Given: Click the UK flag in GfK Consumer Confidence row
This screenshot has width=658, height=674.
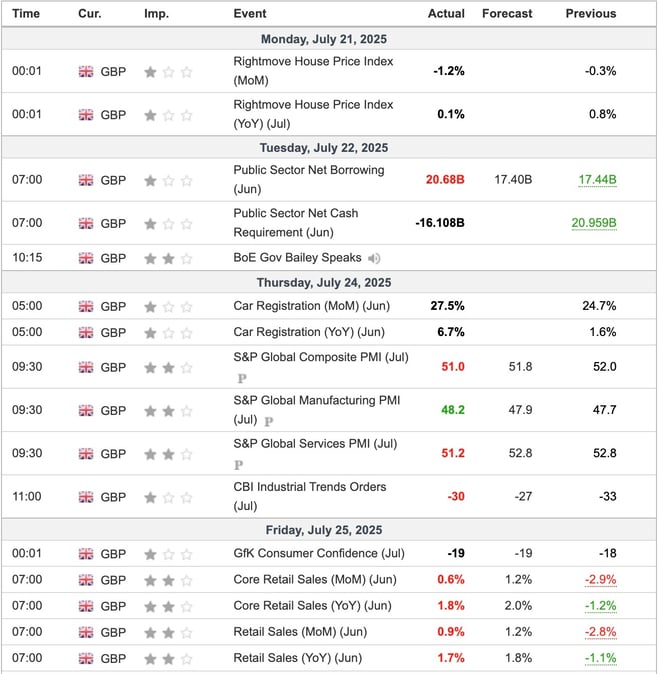Looking at the screenshot, I should pos(86,554).
